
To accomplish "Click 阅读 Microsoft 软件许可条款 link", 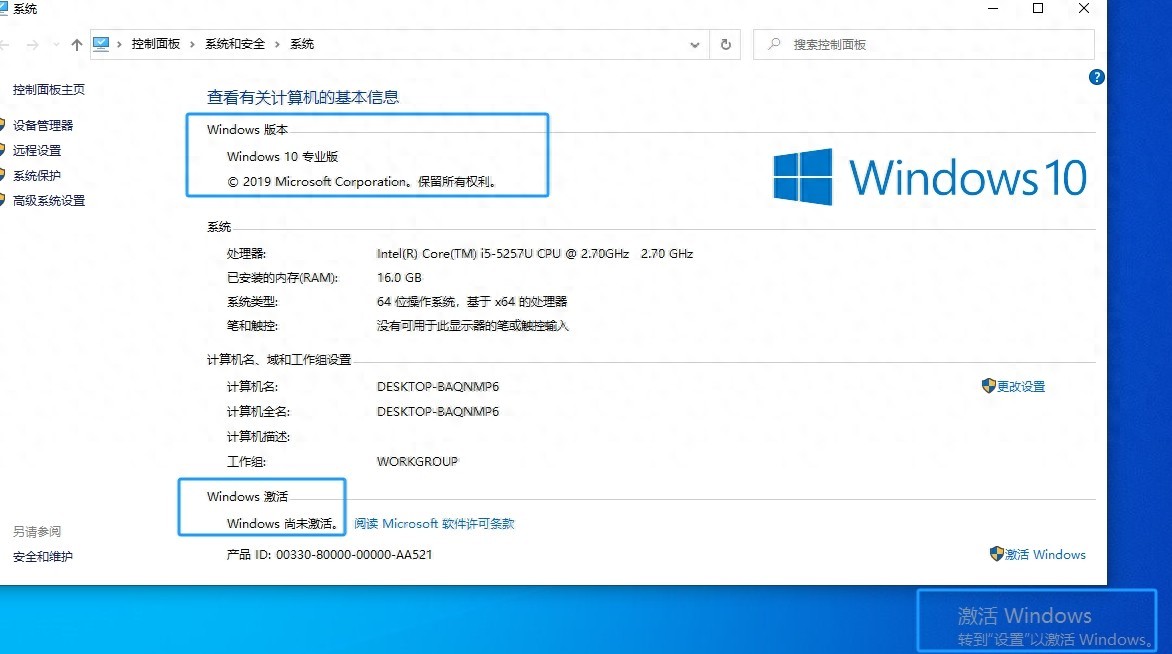I will coord(436,523).
